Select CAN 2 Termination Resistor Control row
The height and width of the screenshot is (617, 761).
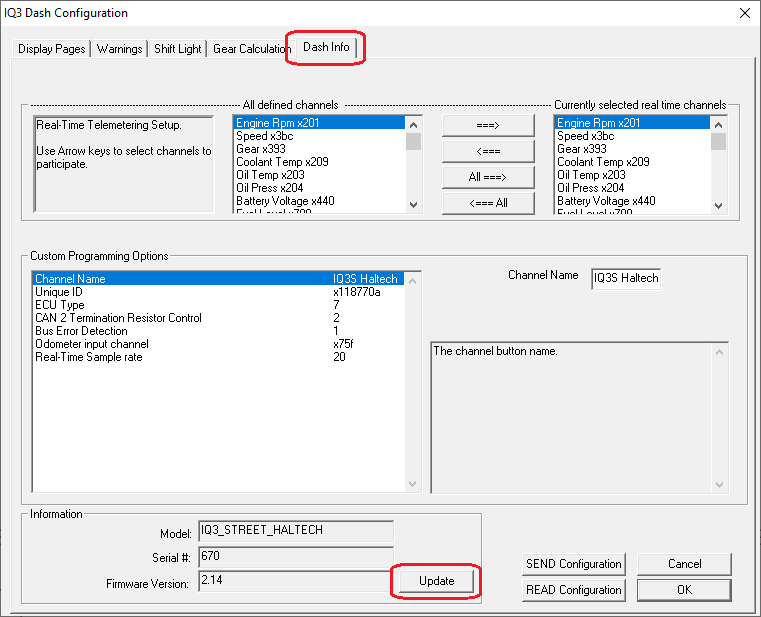[218, 318]
